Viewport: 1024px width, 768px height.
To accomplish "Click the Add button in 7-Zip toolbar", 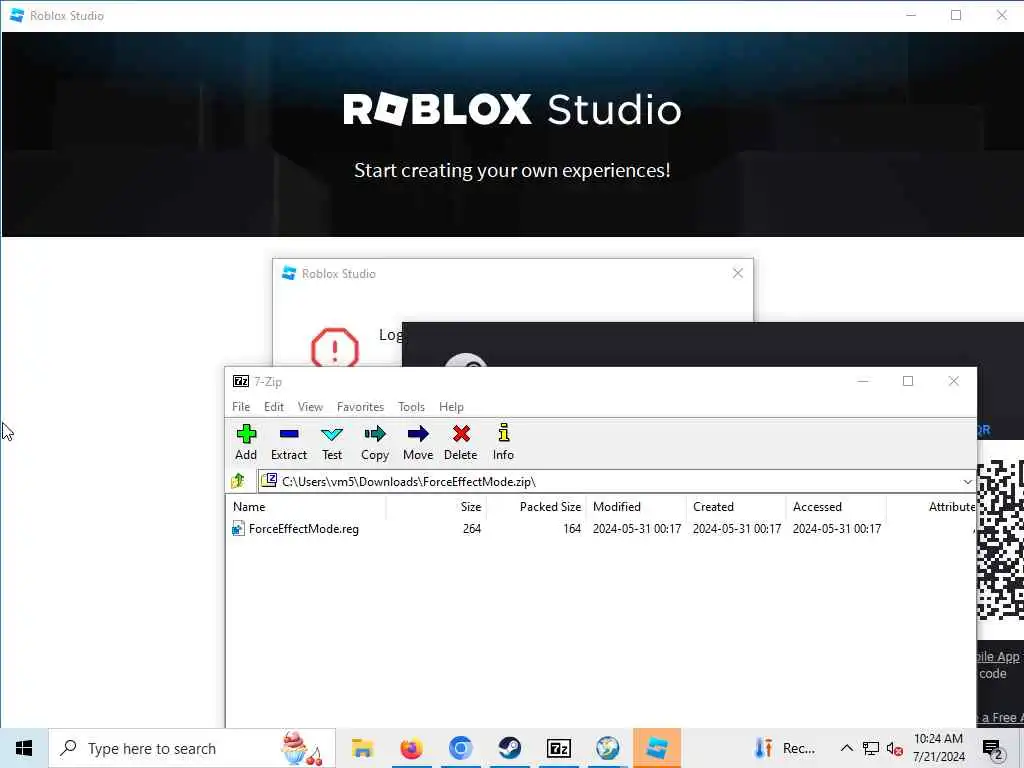I will [x=246, y=443].
